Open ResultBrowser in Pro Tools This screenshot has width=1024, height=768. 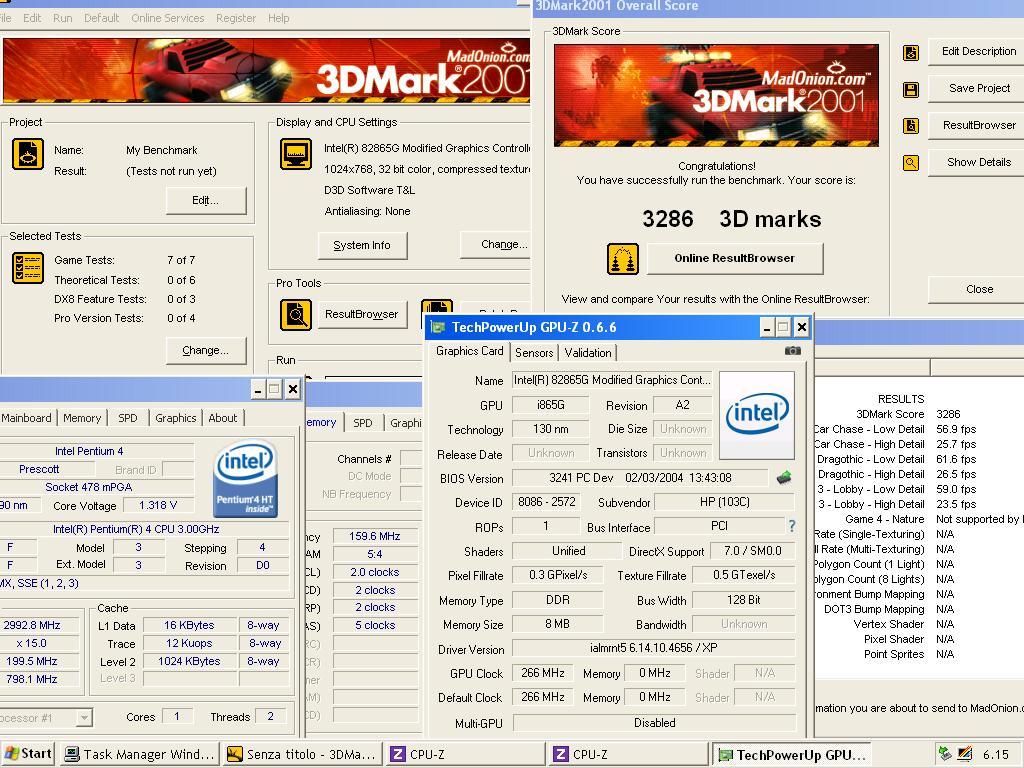pos(362,315)
